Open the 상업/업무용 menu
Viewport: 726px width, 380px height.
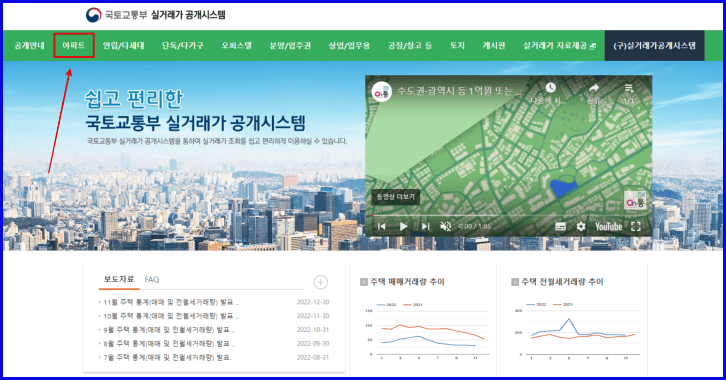(349, 45)
